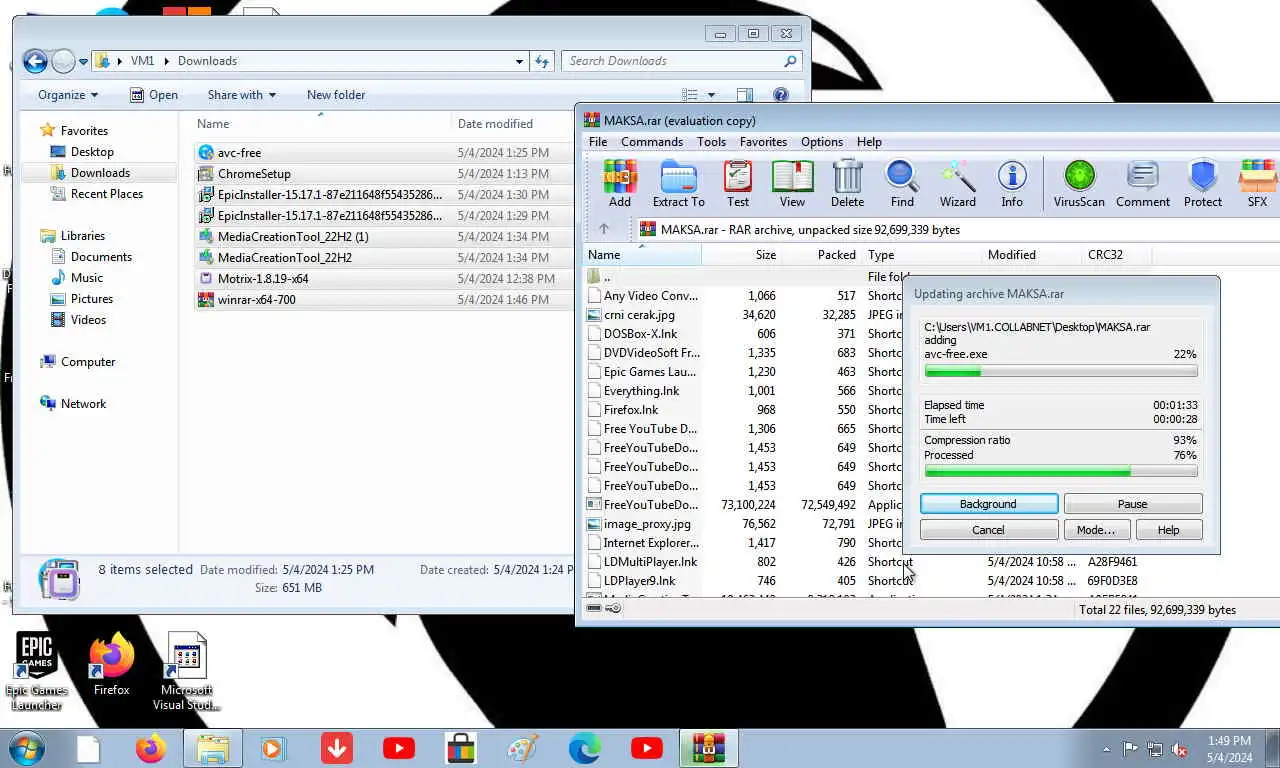Click the Explorer help question mark icon
This screenshot has width=1280, height=768.
(x=781, y=95)
